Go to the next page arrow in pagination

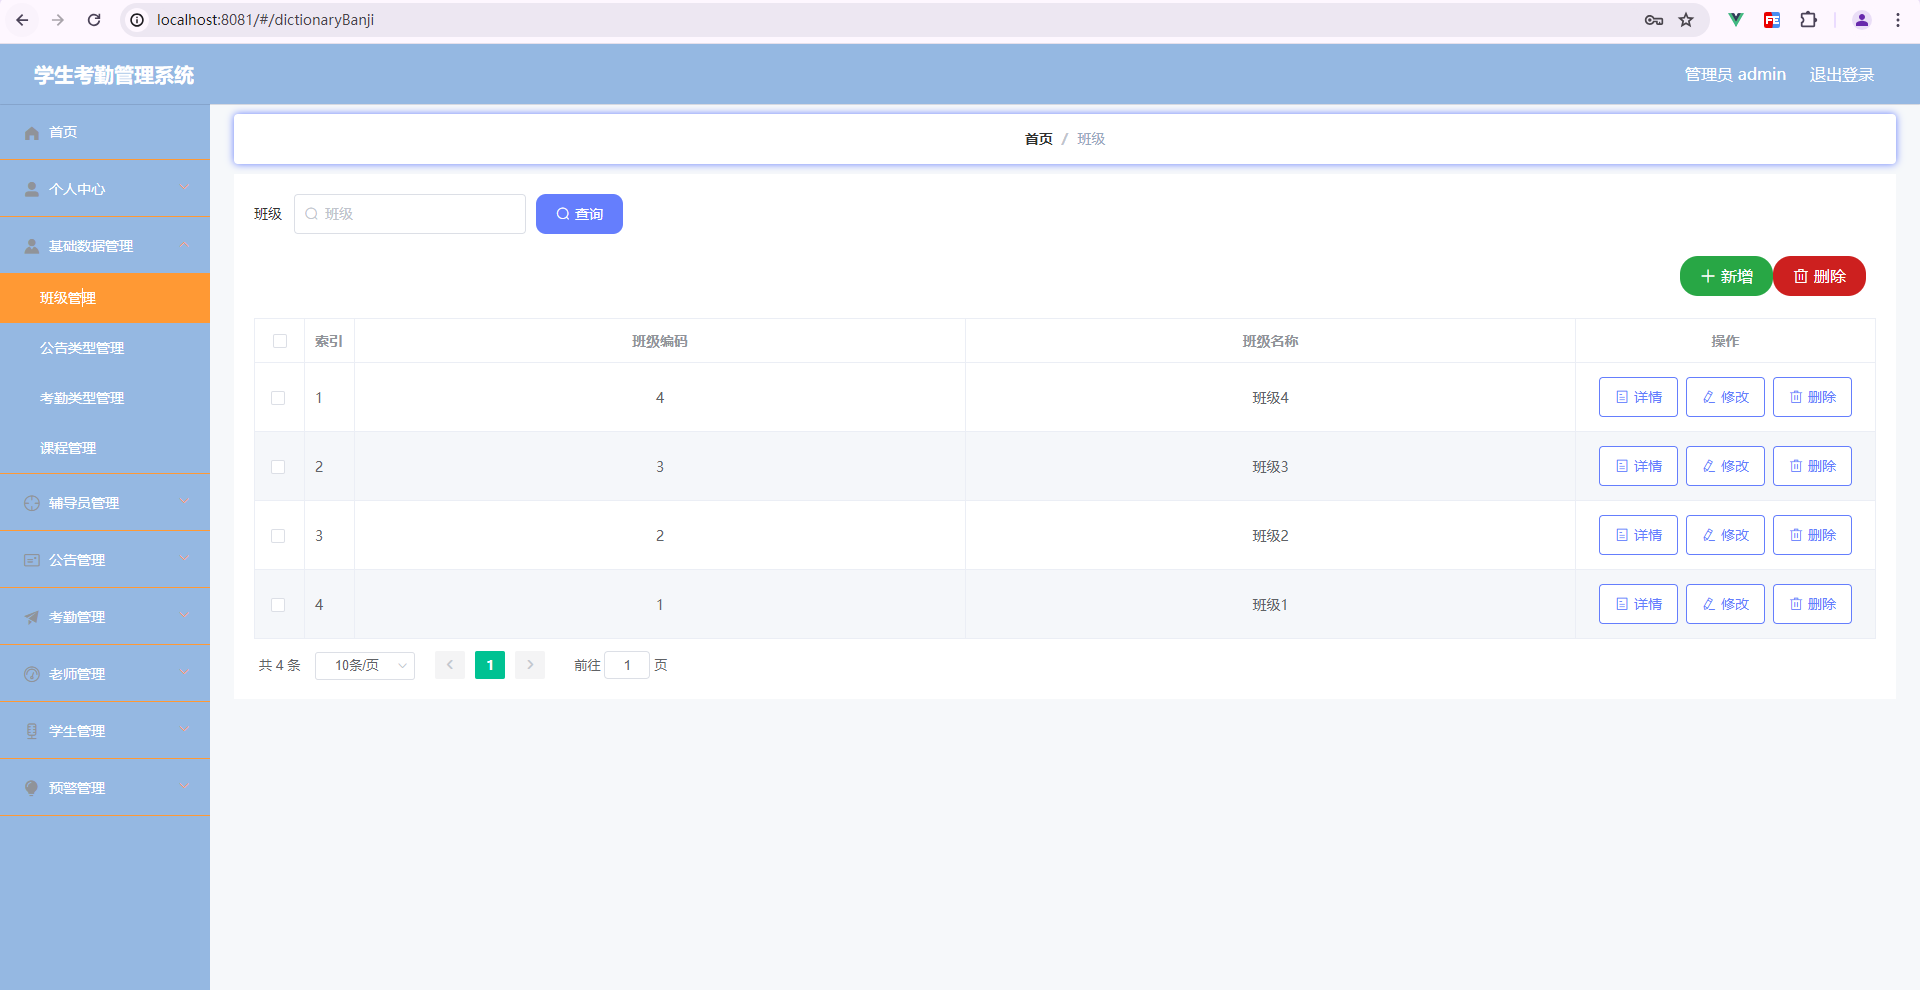pyautogui.click(x=530, y=665)
